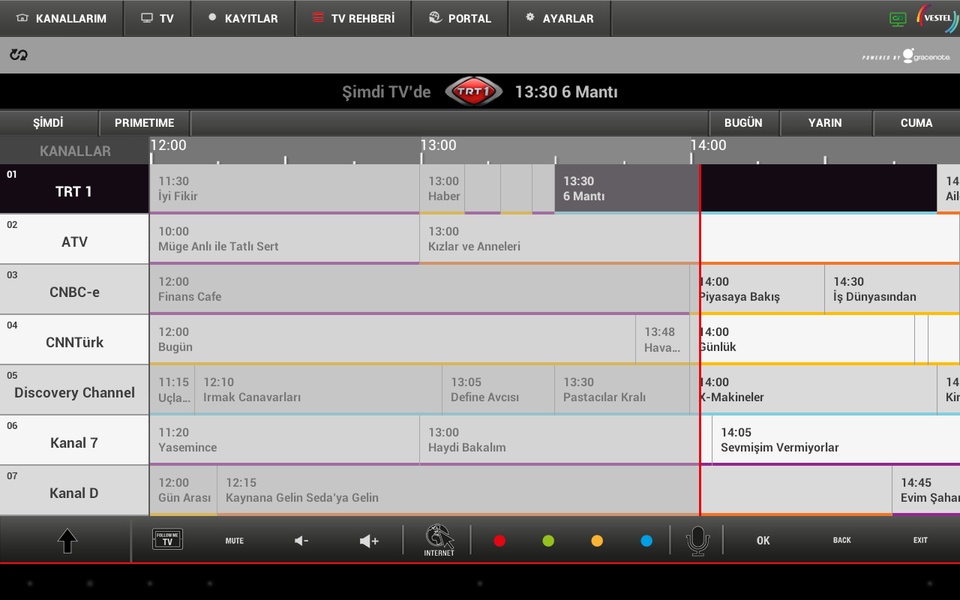Screen dimensions: 960x600
Task: Tap the TRT1 channel logo
Action: 473,92
